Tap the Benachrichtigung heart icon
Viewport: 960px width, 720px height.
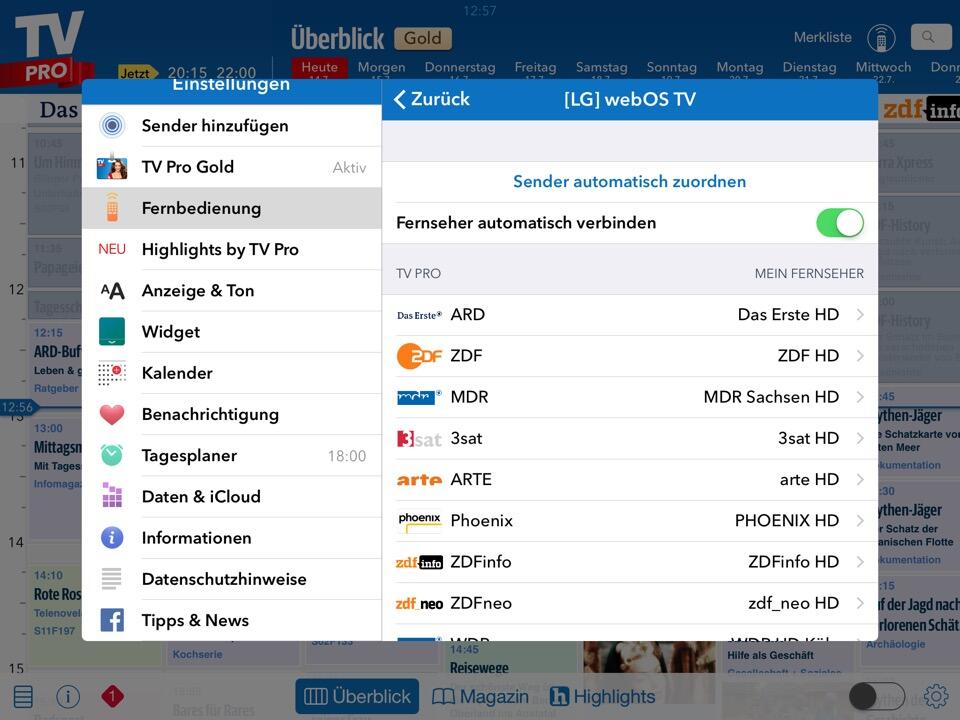click(112, 414)
